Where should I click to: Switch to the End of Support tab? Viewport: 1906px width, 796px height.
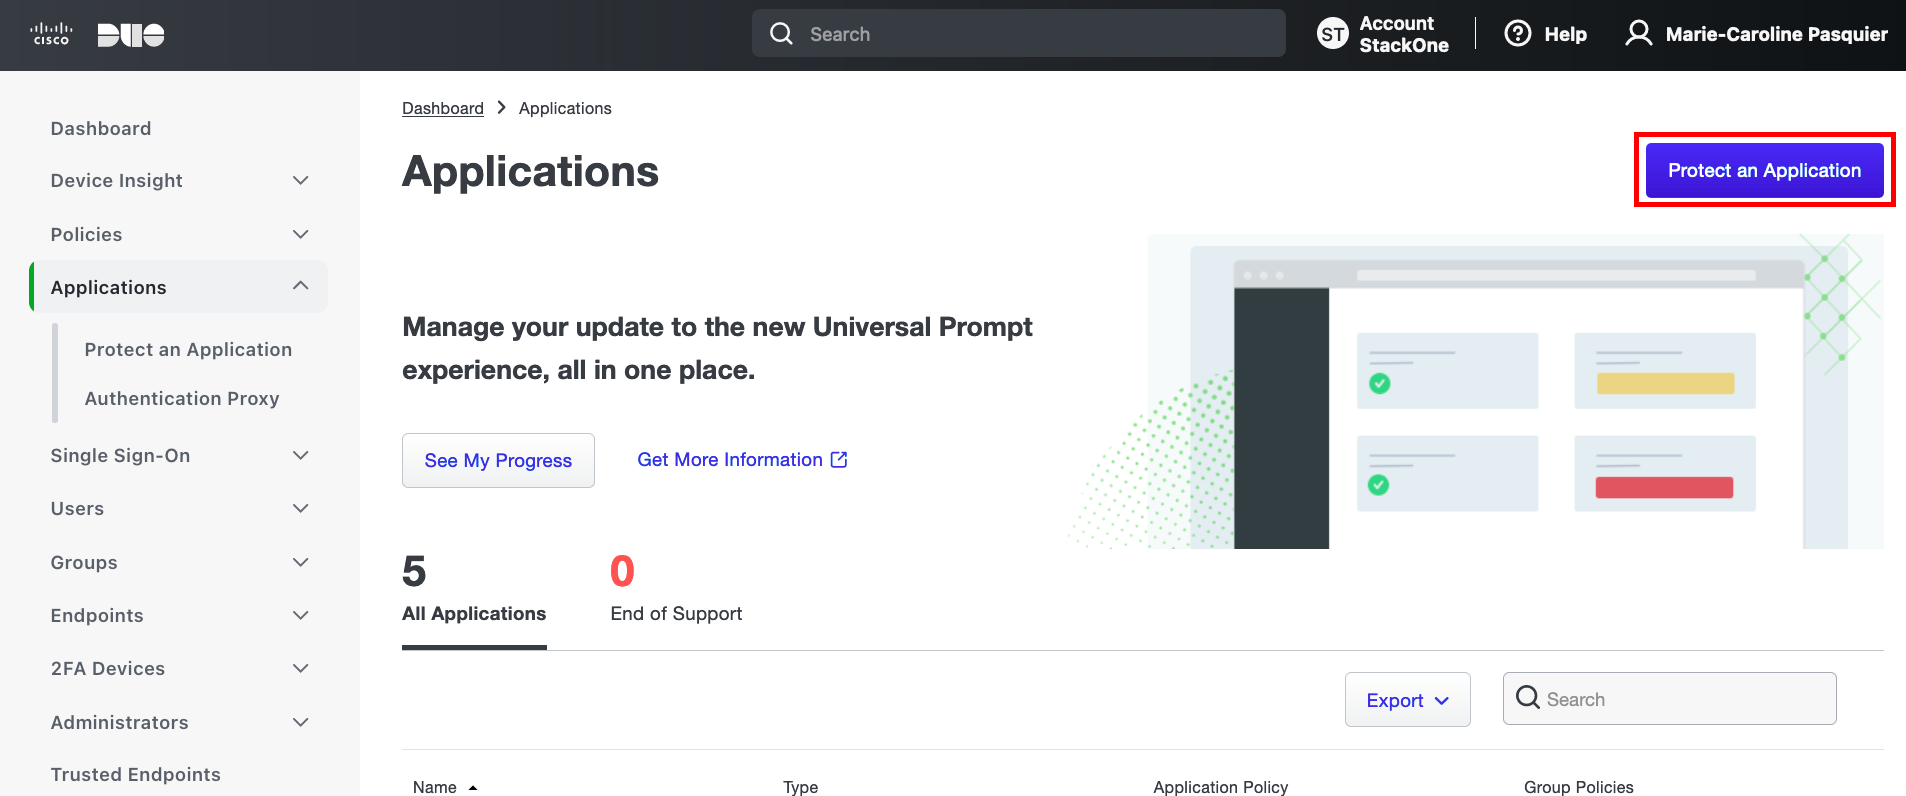676,590
